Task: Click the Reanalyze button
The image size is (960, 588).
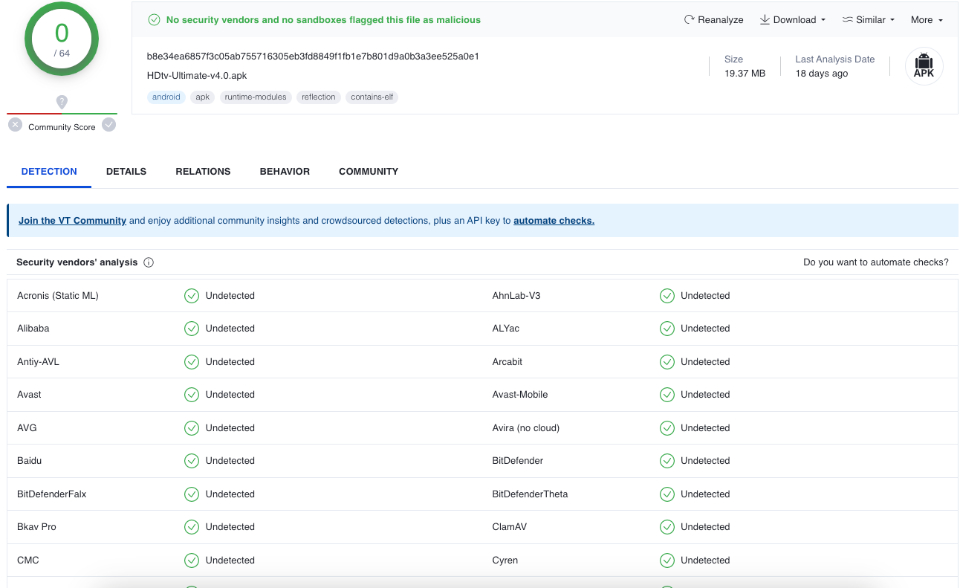Action: coord(714,20)
